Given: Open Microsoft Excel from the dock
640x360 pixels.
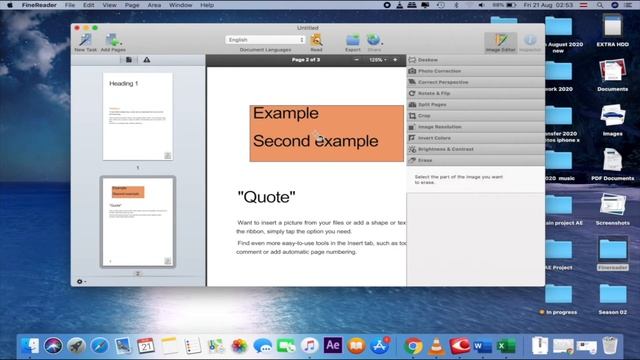Looking at the screenshot, I should coord(506,346).
